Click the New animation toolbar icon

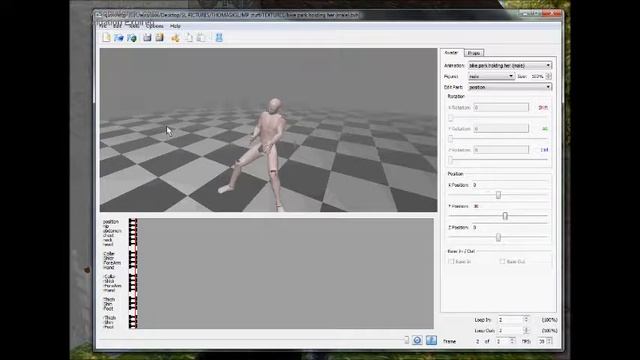pos(107,38)
